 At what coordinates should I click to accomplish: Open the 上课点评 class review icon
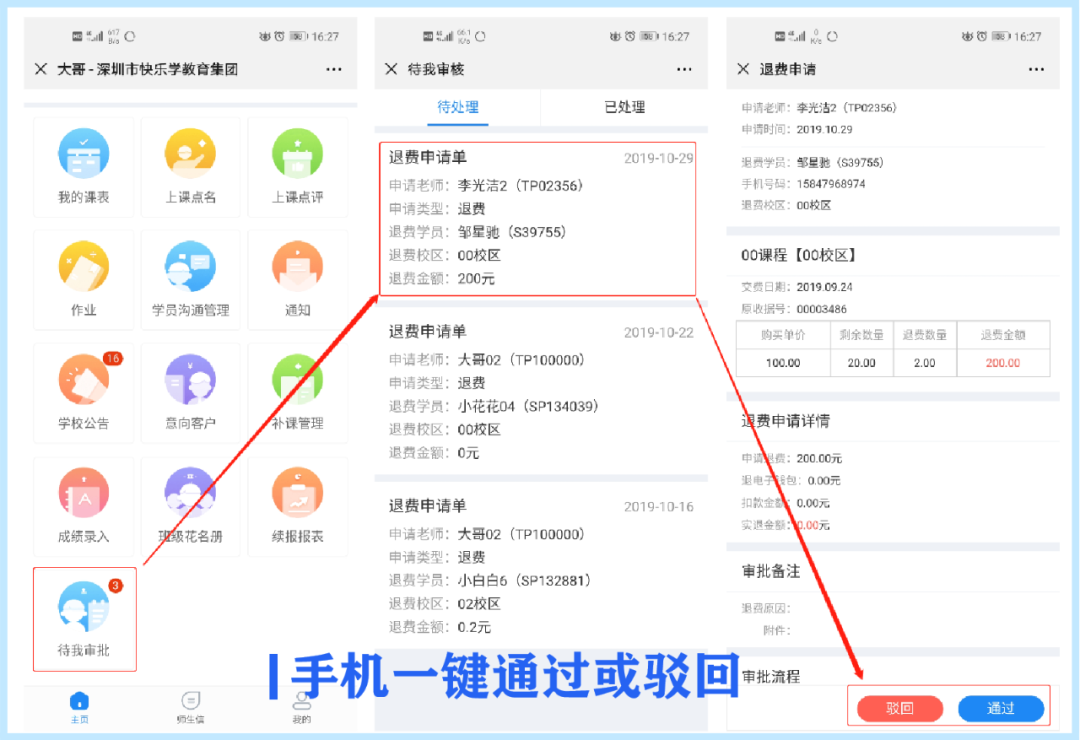tap(298, 155)
